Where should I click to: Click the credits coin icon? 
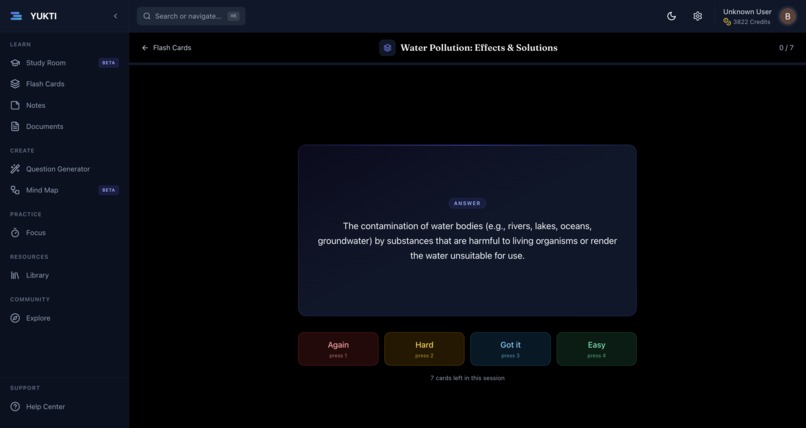(727, 22)
